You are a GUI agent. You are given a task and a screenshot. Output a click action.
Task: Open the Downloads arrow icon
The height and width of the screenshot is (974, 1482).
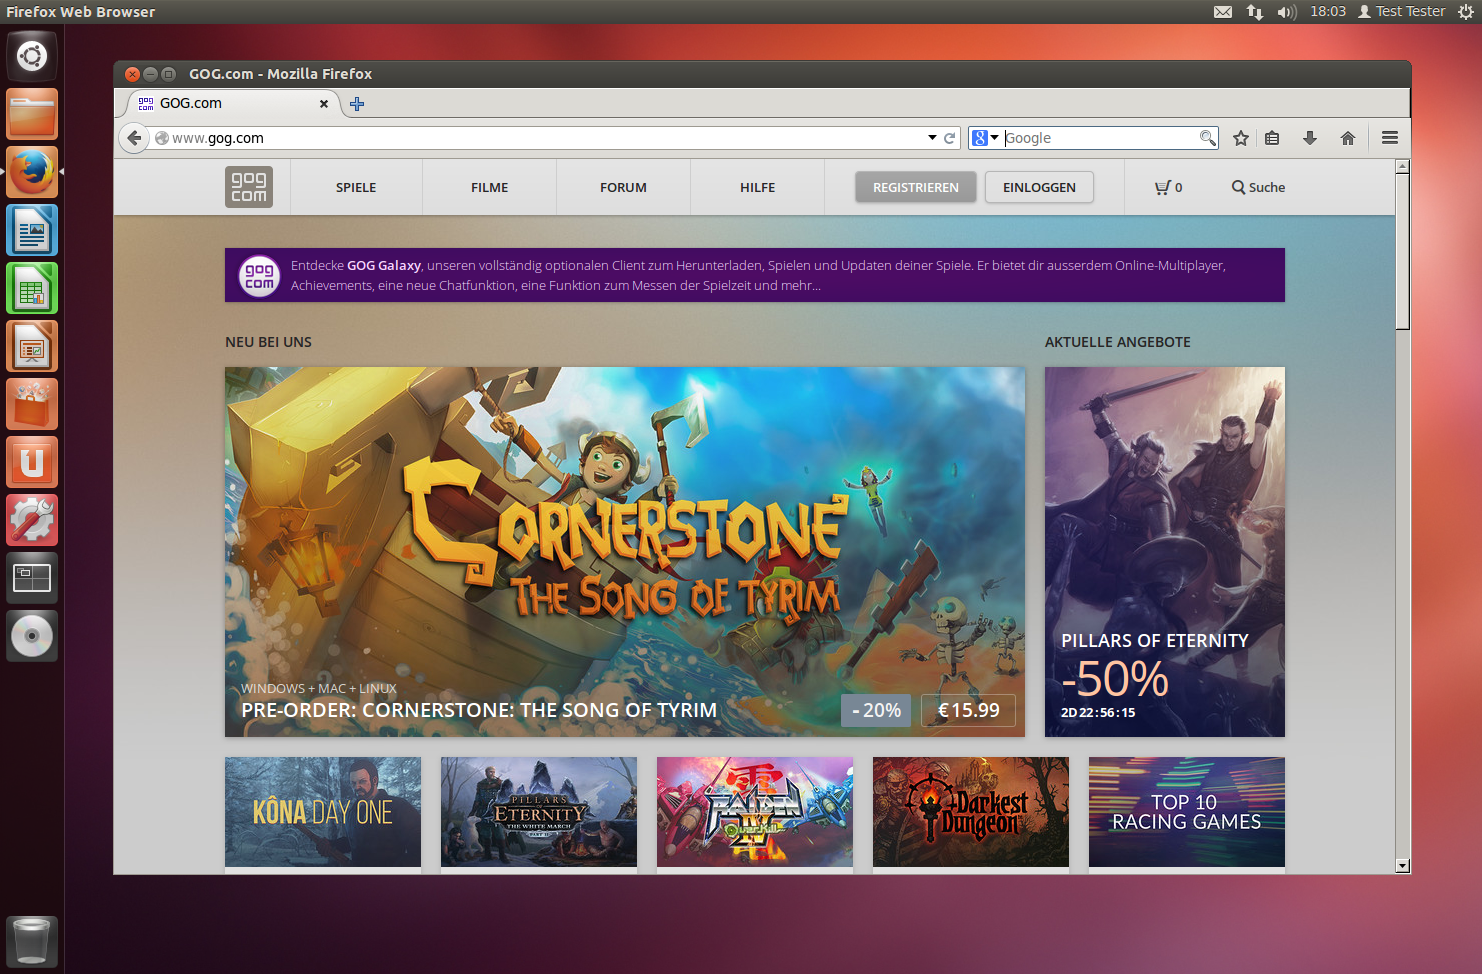[x=1310, y=138]
